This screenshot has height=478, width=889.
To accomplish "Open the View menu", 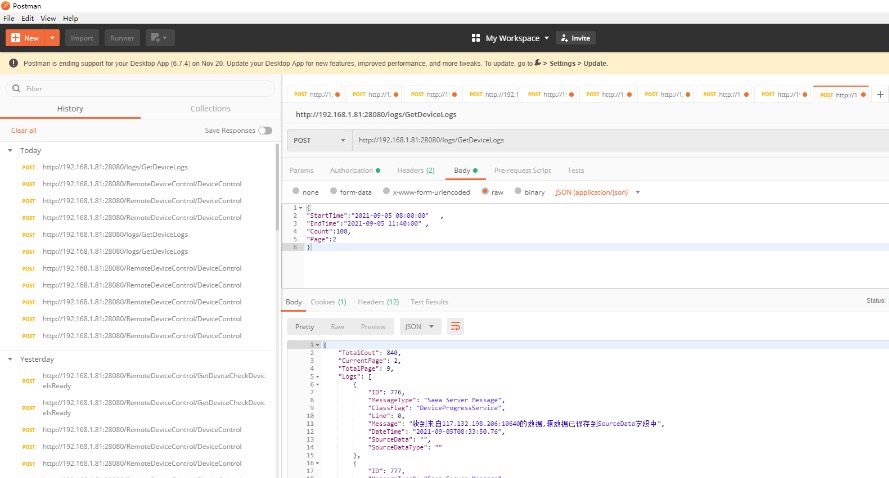I will pos(46,18).
